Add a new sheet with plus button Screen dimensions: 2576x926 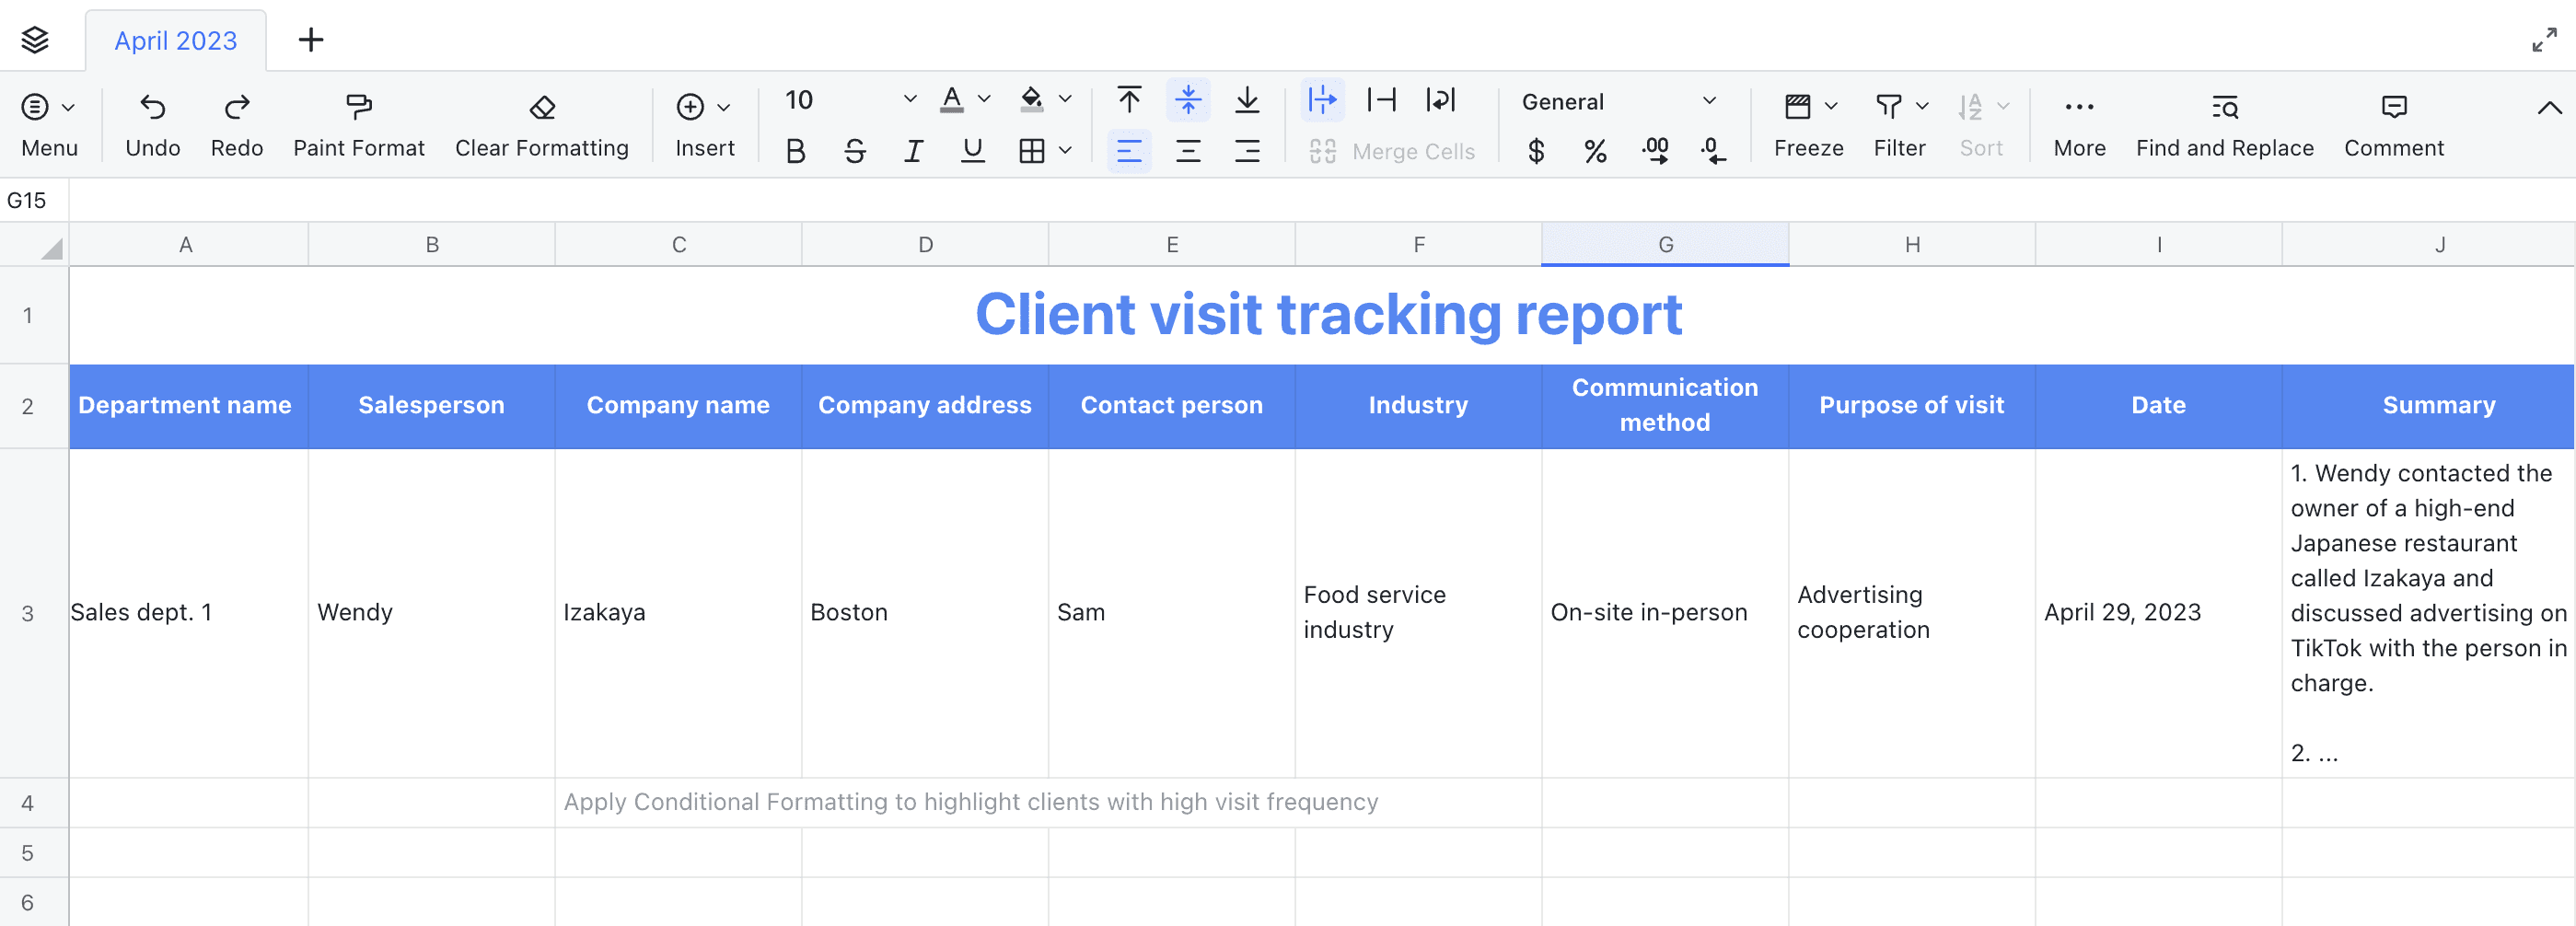pyautogui.click(x=311, y=40)
